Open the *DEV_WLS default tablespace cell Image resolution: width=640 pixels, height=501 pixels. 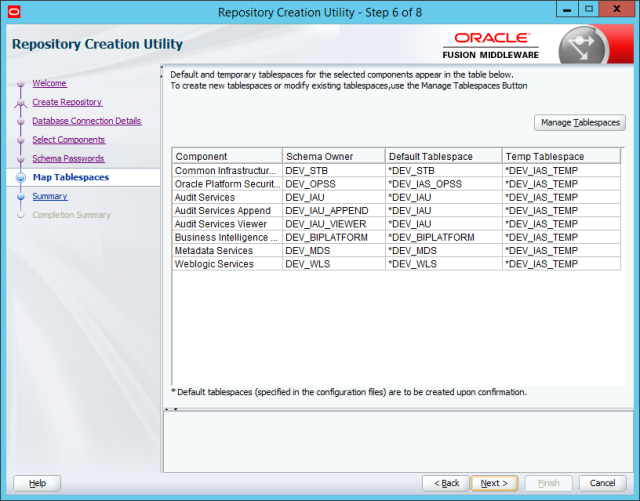444,264
